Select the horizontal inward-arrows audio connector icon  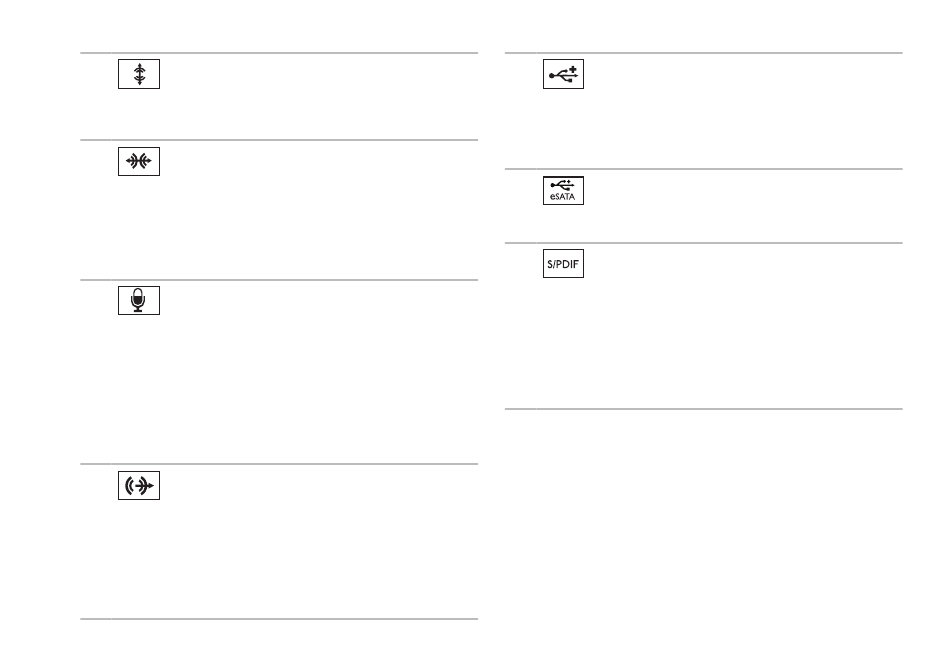139,161
